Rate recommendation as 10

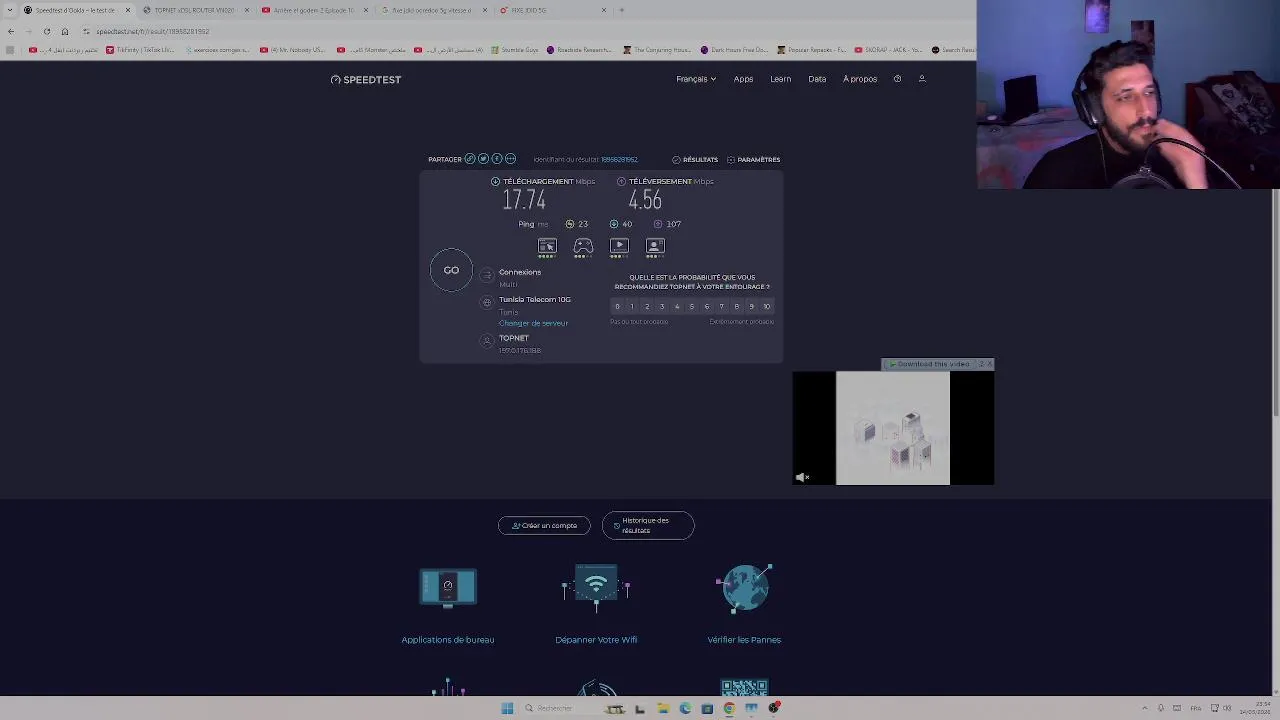(x=767, y=307)
